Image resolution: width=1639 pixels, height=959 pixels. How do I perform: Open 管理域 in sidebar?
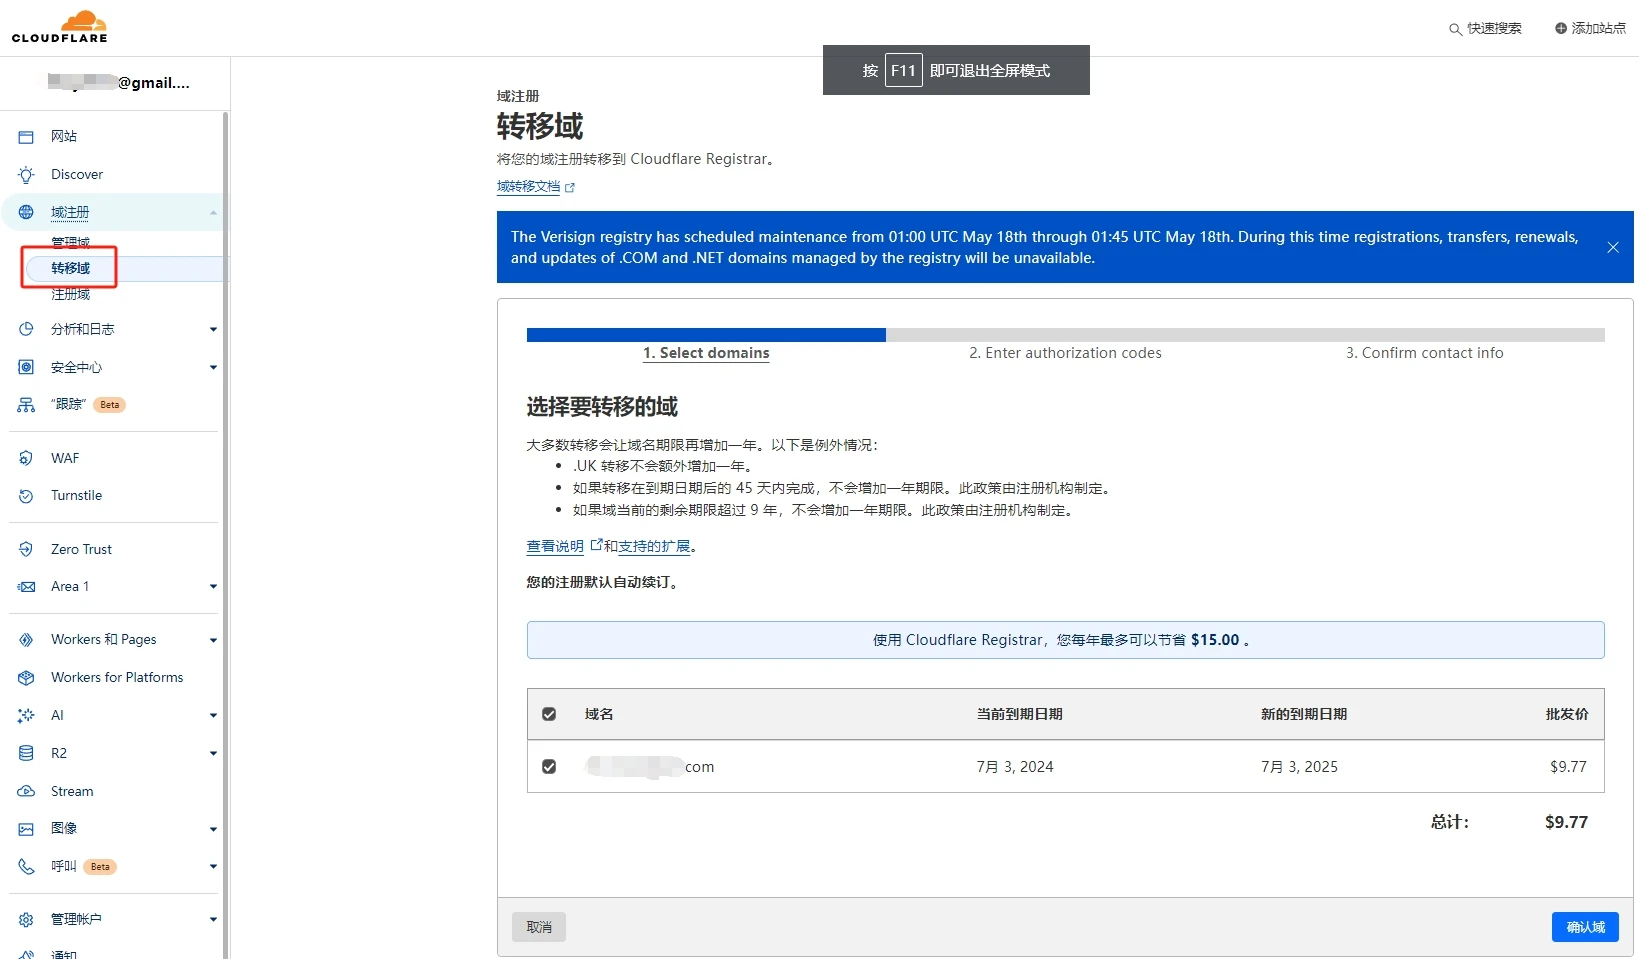point(70,242)
